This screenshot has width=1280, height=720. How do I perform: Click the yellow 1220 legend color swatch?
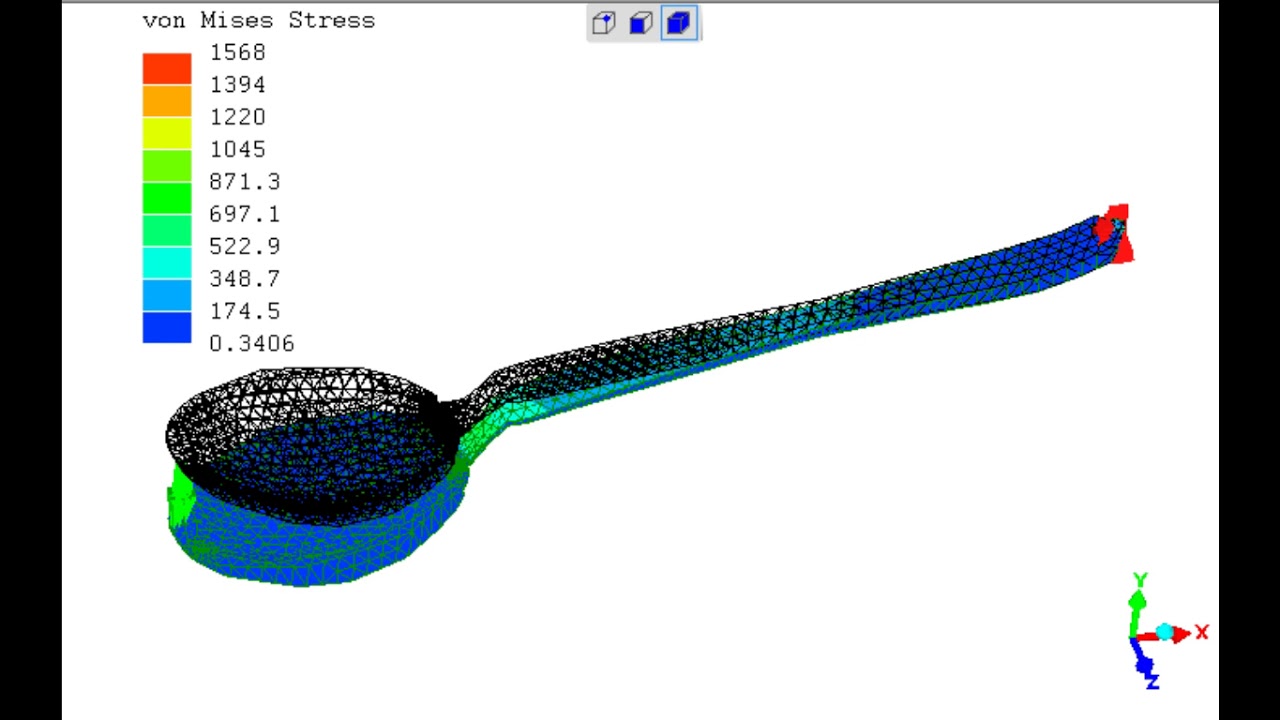click(167, 133)
